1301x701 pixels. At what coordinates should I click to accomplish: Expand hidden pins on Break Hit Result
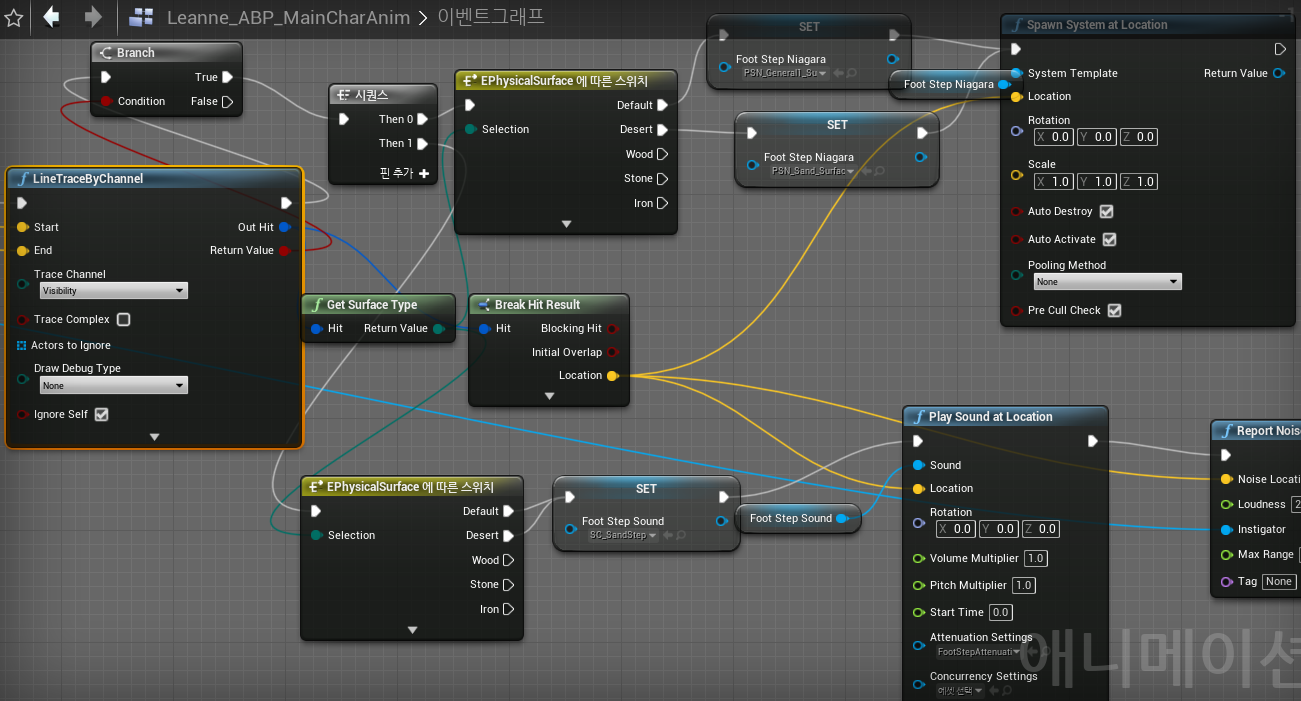pos(548,395)
